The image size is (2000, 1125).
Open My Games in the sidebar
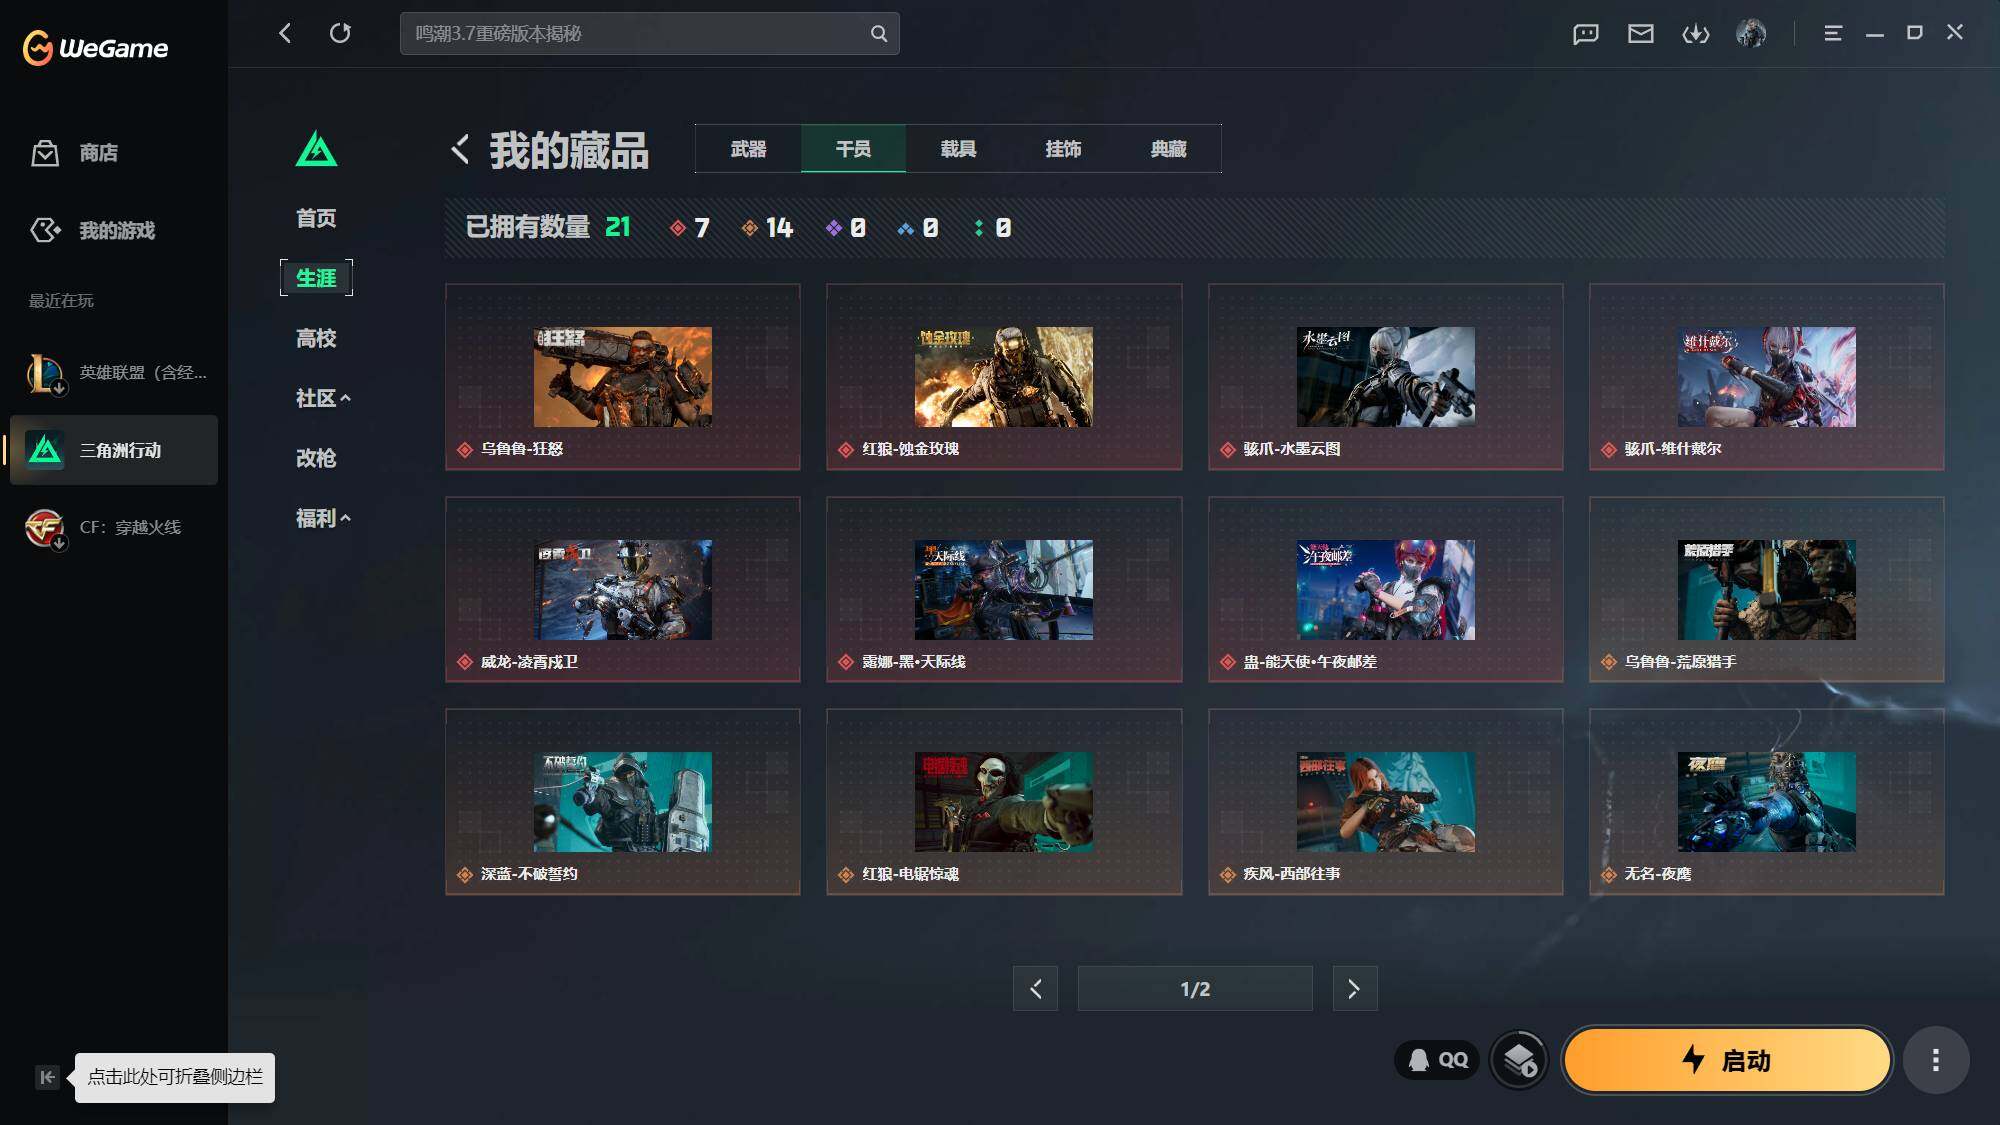point(93,231)
